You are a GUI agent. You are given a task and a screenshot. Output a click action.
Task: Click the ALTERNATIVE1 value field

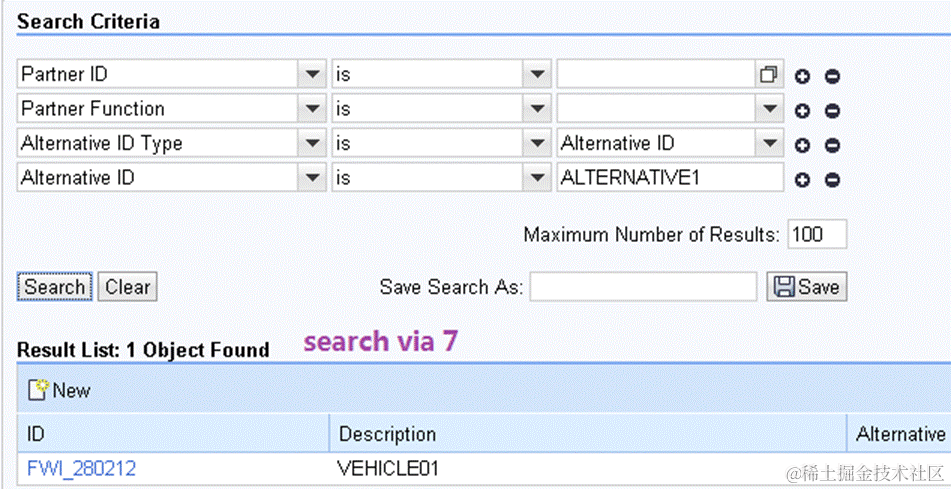click(670, 178)
